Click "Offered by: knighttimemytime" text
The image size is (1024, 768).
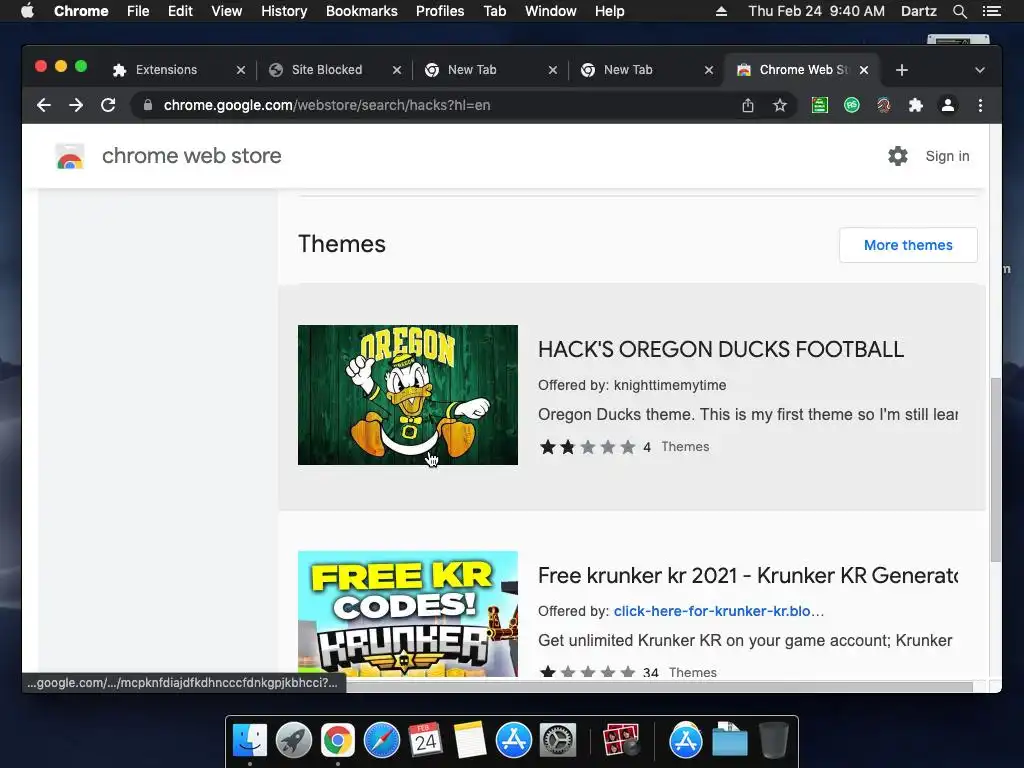(632, 385)
